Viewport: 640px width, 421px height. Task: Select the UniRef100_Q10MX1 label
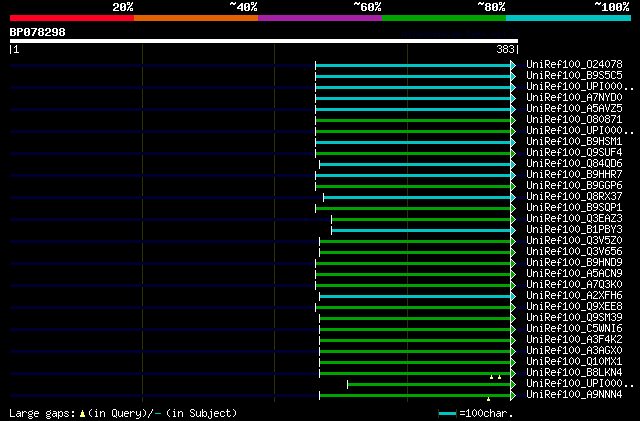[x=574, y=362]
